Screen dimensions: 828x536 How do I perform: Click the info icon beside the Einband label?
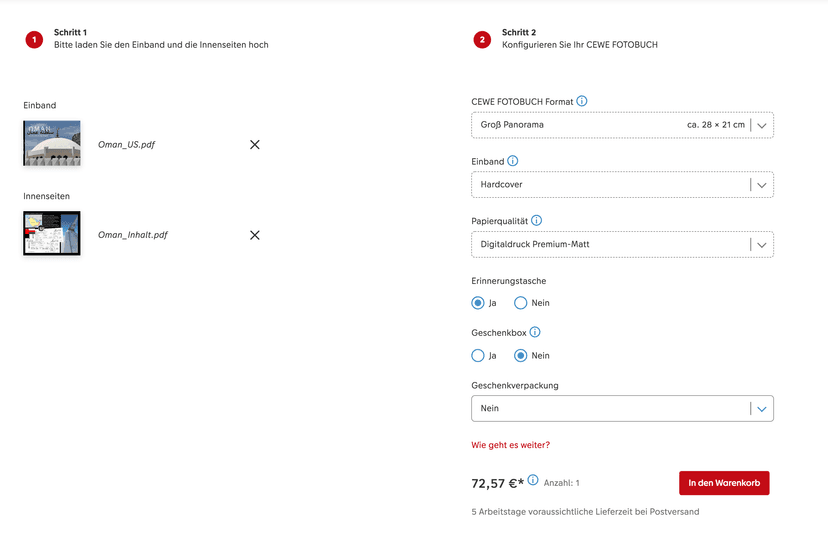[x=513, y=161]
